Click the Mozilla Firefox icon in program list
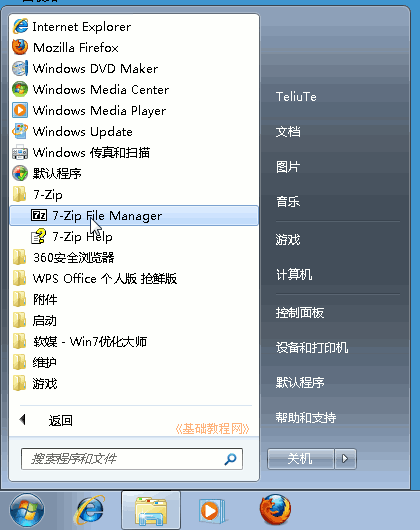 pyautogui.click(x=20, y=47)
